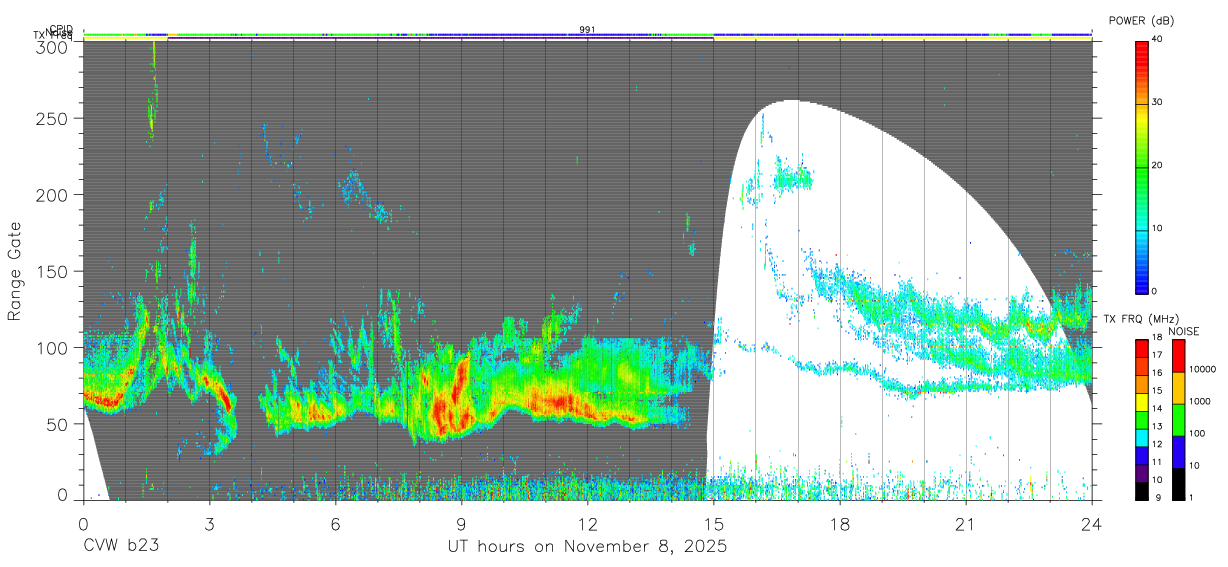Click the 200 tick on Range Gate axis
The image size is (1228, 567).
[53, 194]
